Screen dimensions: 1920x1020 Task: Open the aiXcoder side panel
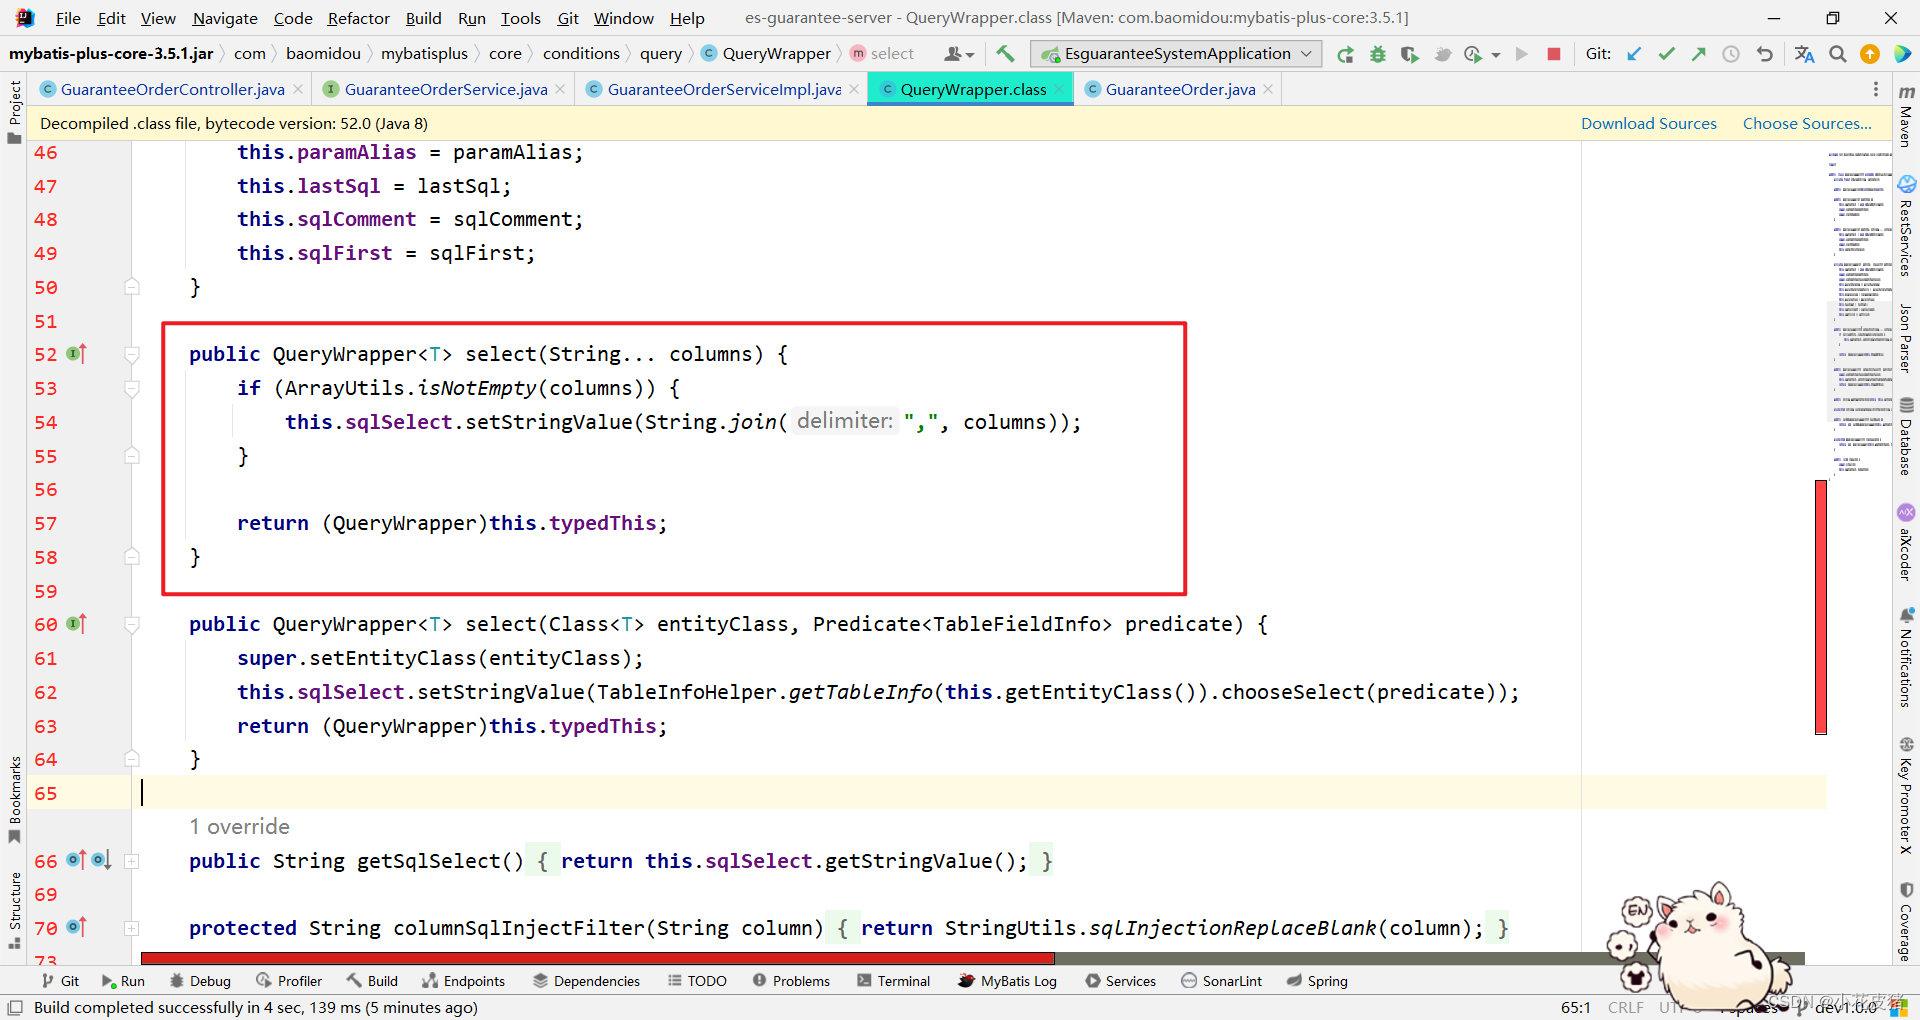click(x=1906, y=542)
